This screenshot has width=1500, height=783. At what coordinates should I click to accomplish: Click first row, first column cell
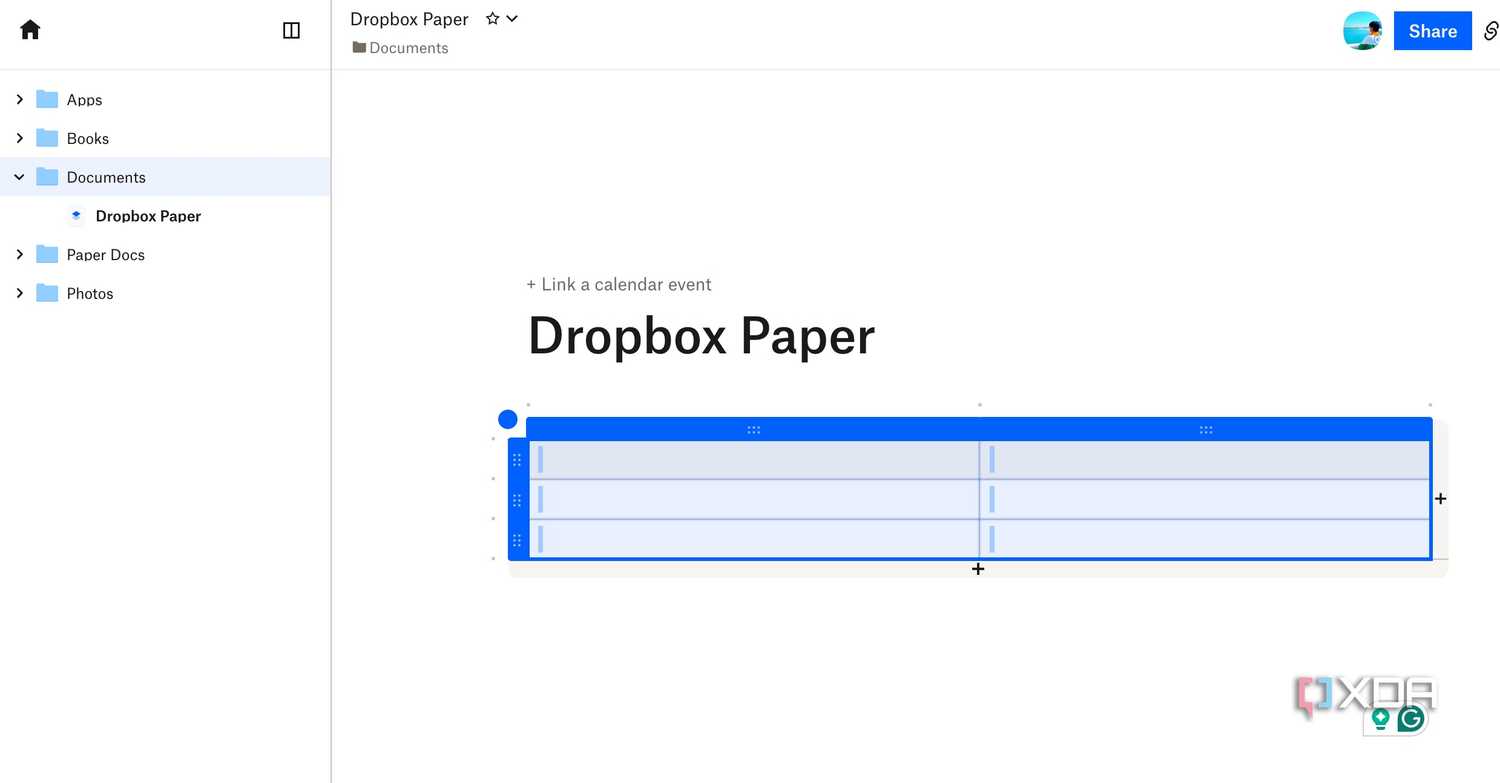coord(754,460)
